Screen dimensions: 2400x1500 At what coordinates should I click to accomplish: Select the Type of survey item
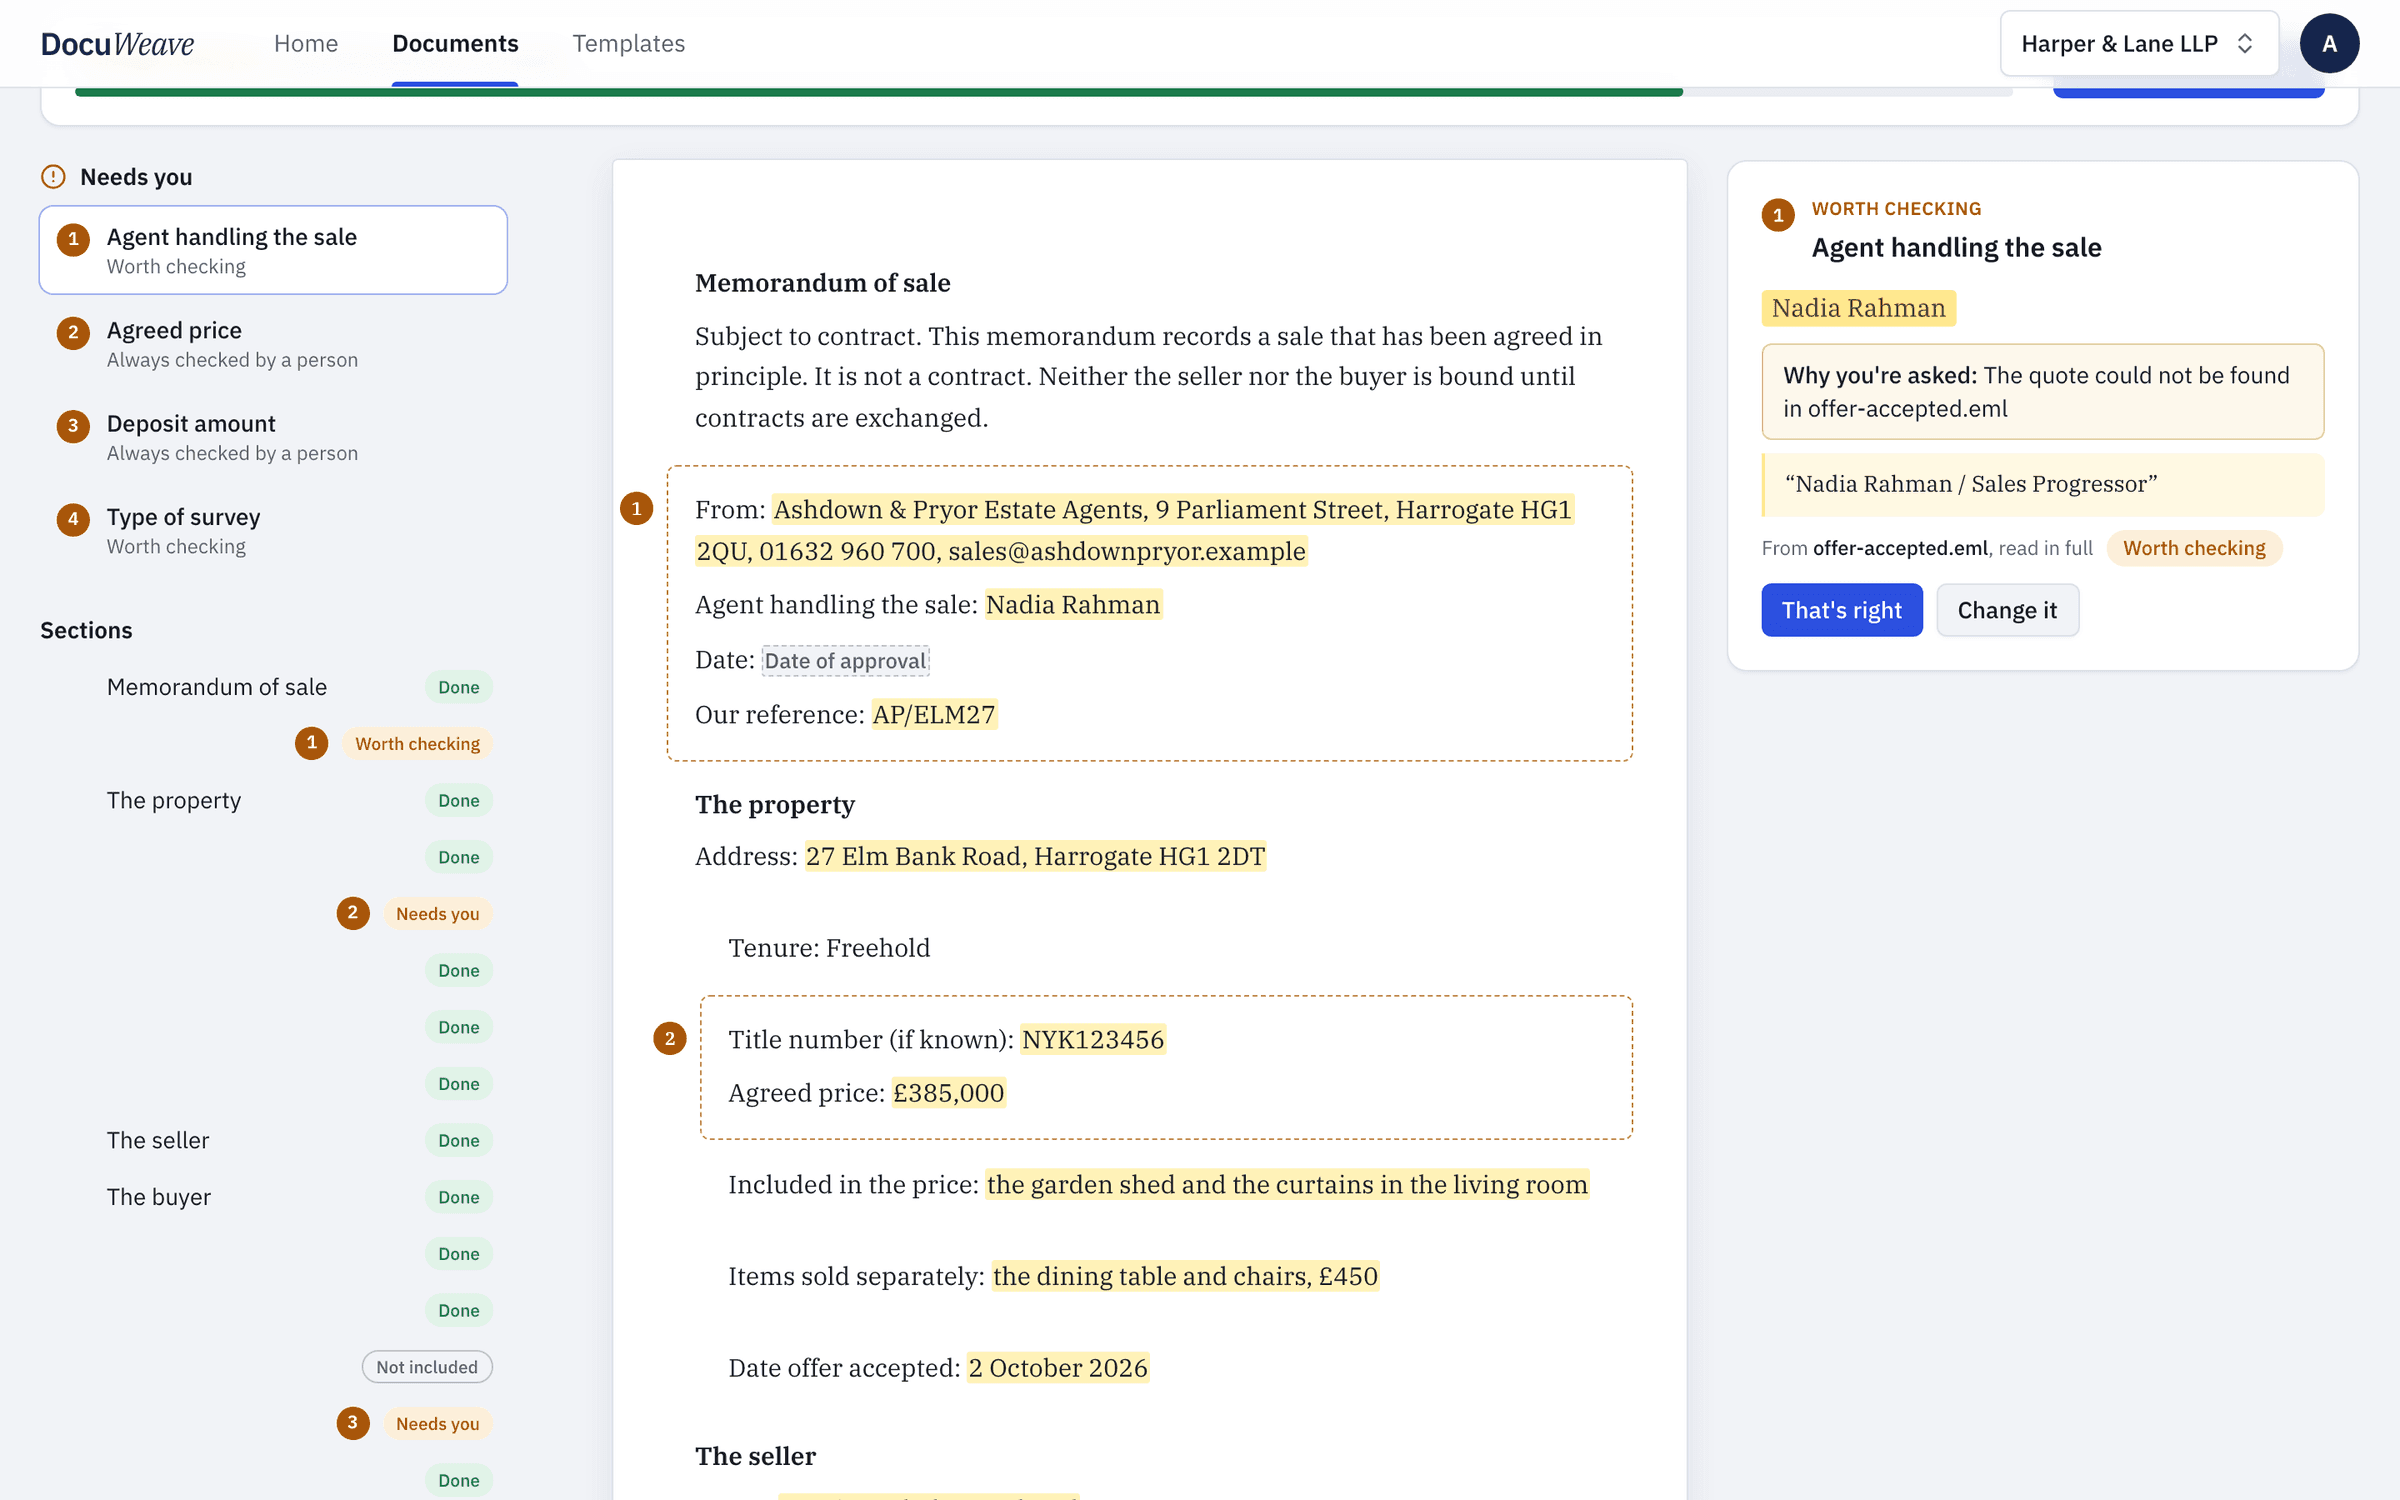[273, 530]
